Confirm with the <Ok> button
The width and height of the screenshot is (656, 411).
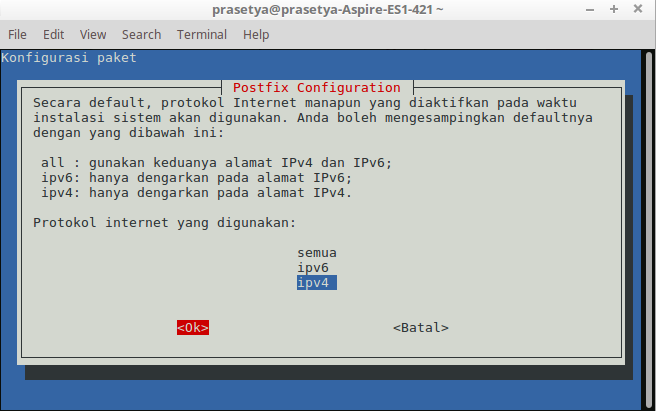193,328
